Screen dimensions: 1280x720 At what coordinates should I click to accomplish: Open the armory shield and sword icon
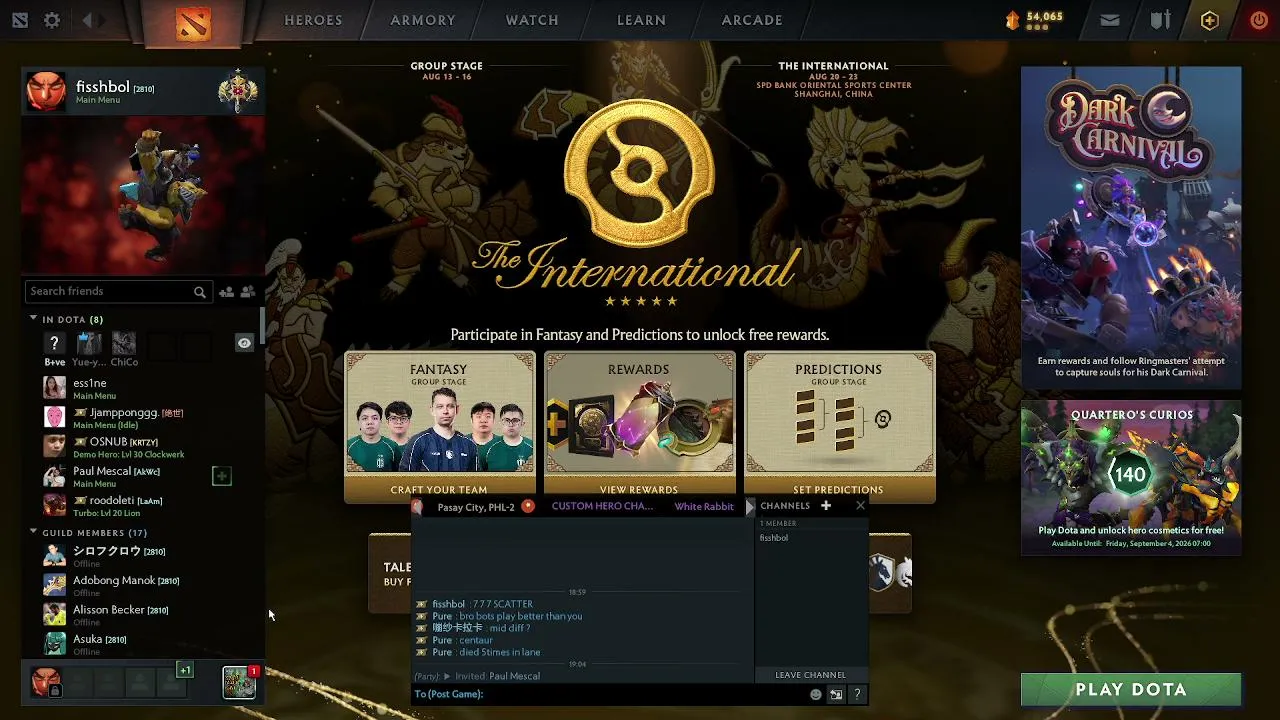(1160, 20)
